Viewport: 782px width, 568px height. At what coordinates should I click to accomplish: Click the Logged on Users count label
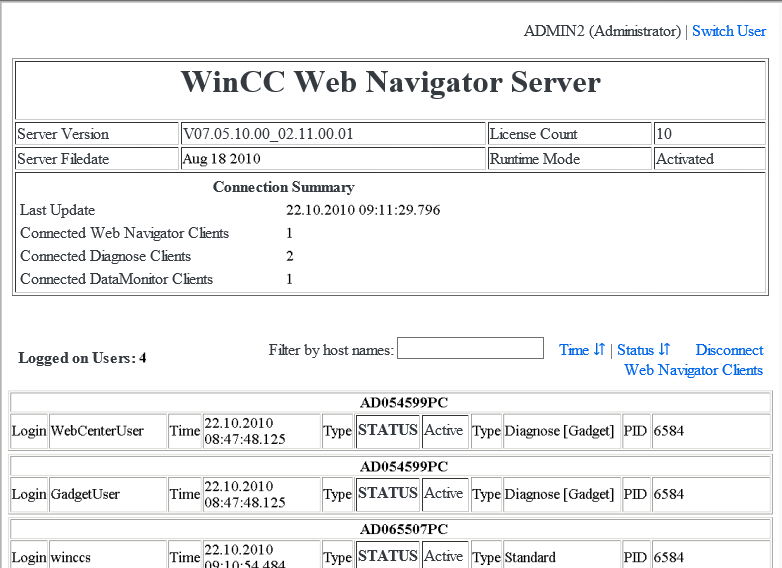pos(82,358)
